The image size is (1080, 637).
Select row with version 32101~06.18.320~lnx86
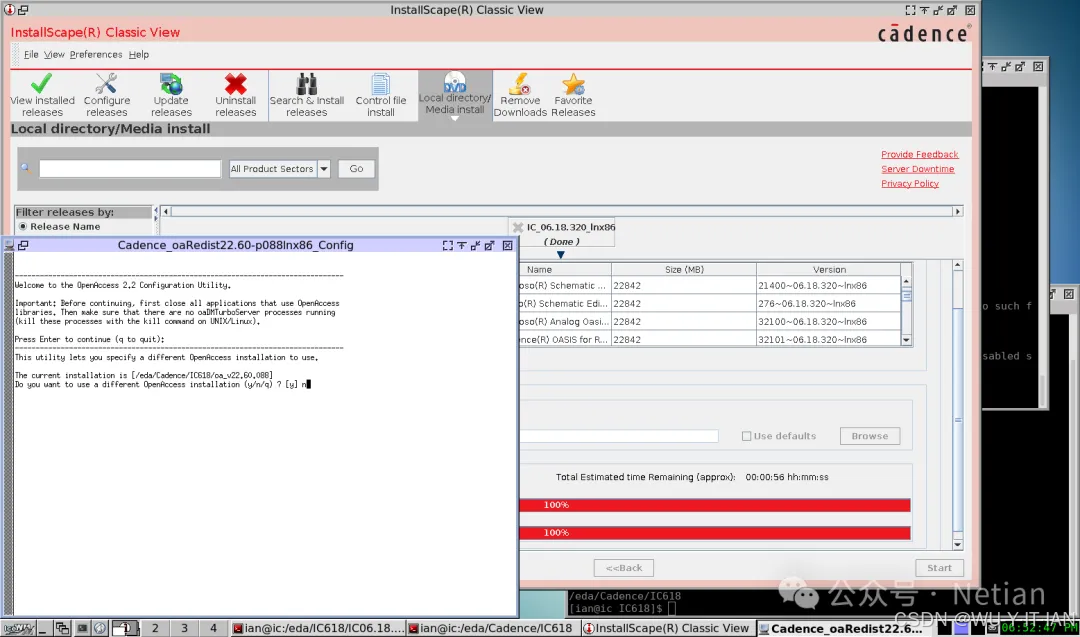710,340
